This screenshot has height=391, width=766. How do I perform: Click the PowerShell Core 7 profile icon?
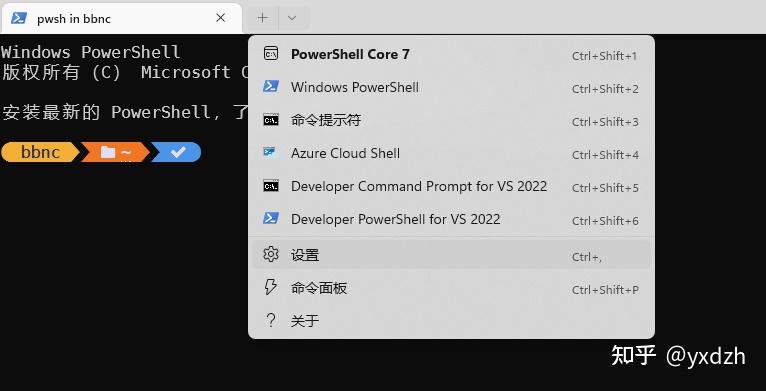click(271, 53)
